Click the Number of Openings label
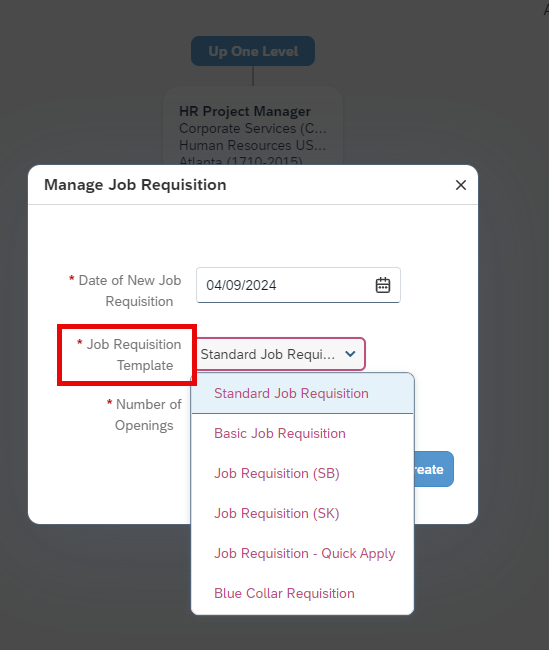 [x=144, y=415]
